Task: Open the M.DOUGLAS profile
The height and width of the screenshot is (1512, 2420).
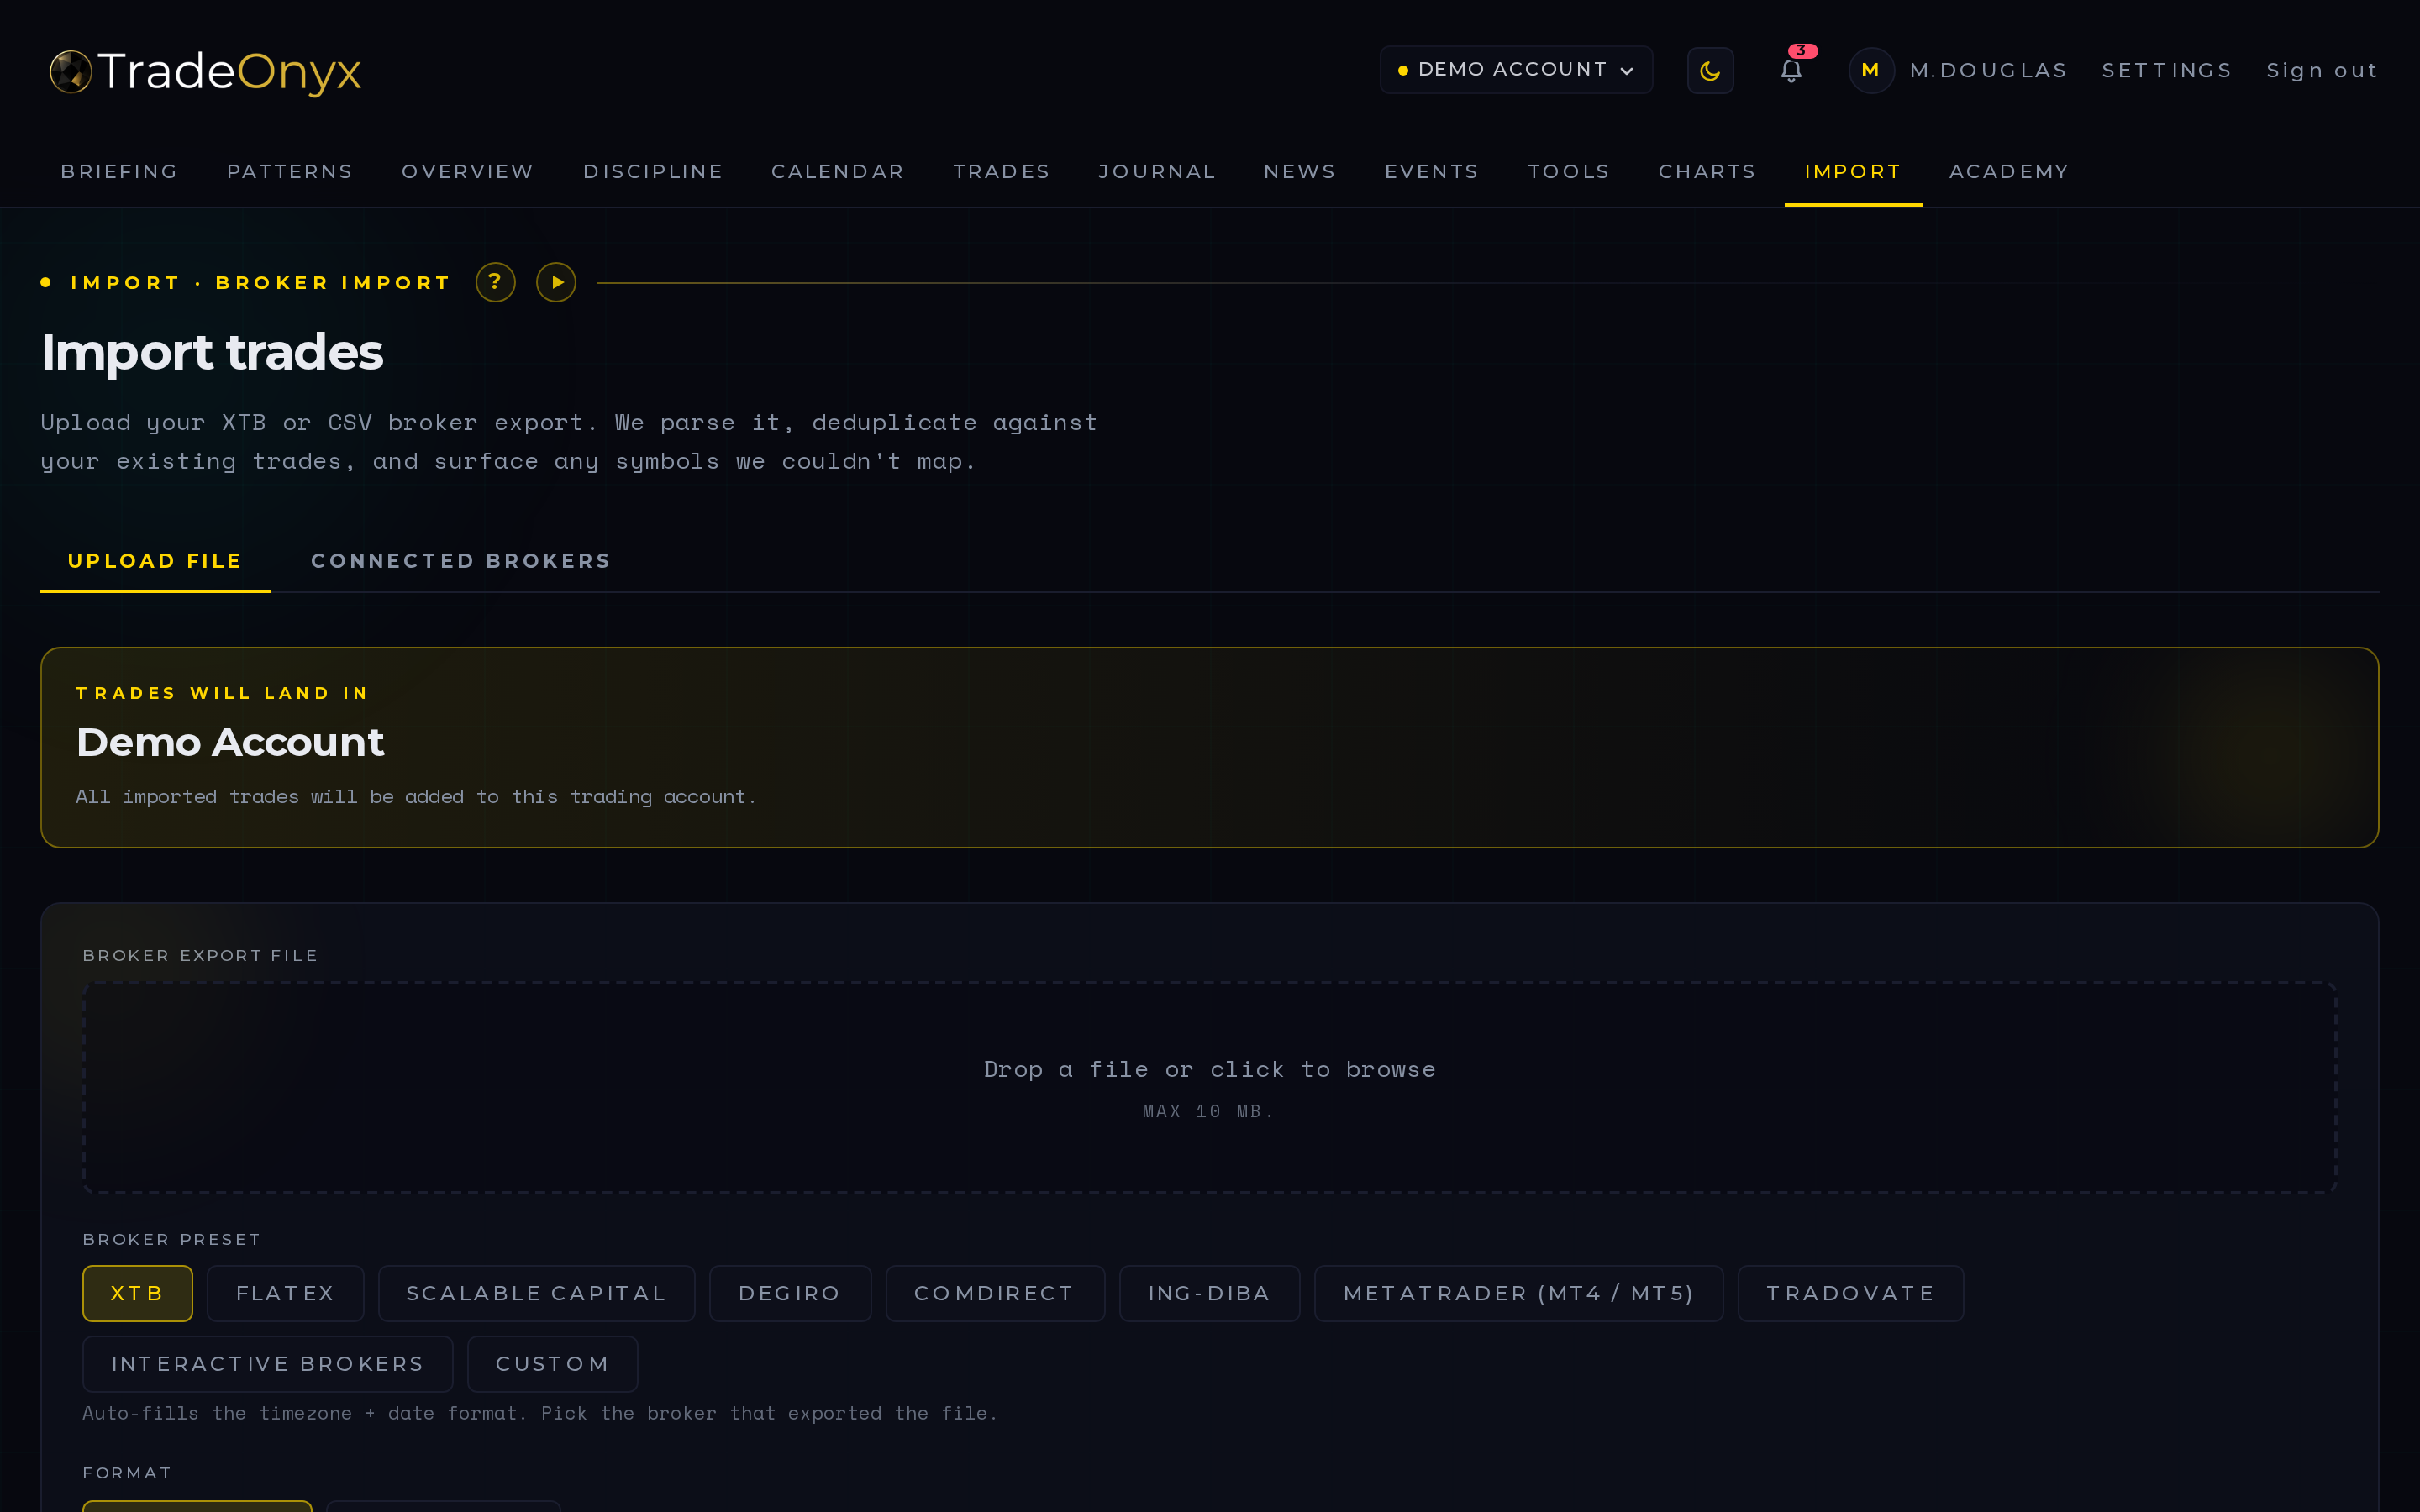Action: pos(1988,71)
